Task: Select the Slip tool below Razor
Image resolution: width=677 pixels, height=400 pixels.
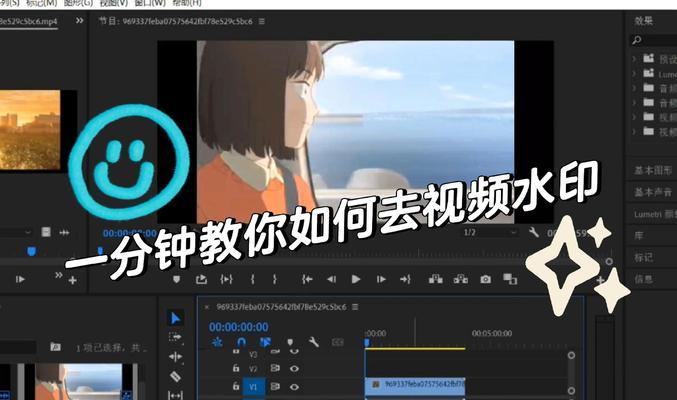Action: (175, 394)
